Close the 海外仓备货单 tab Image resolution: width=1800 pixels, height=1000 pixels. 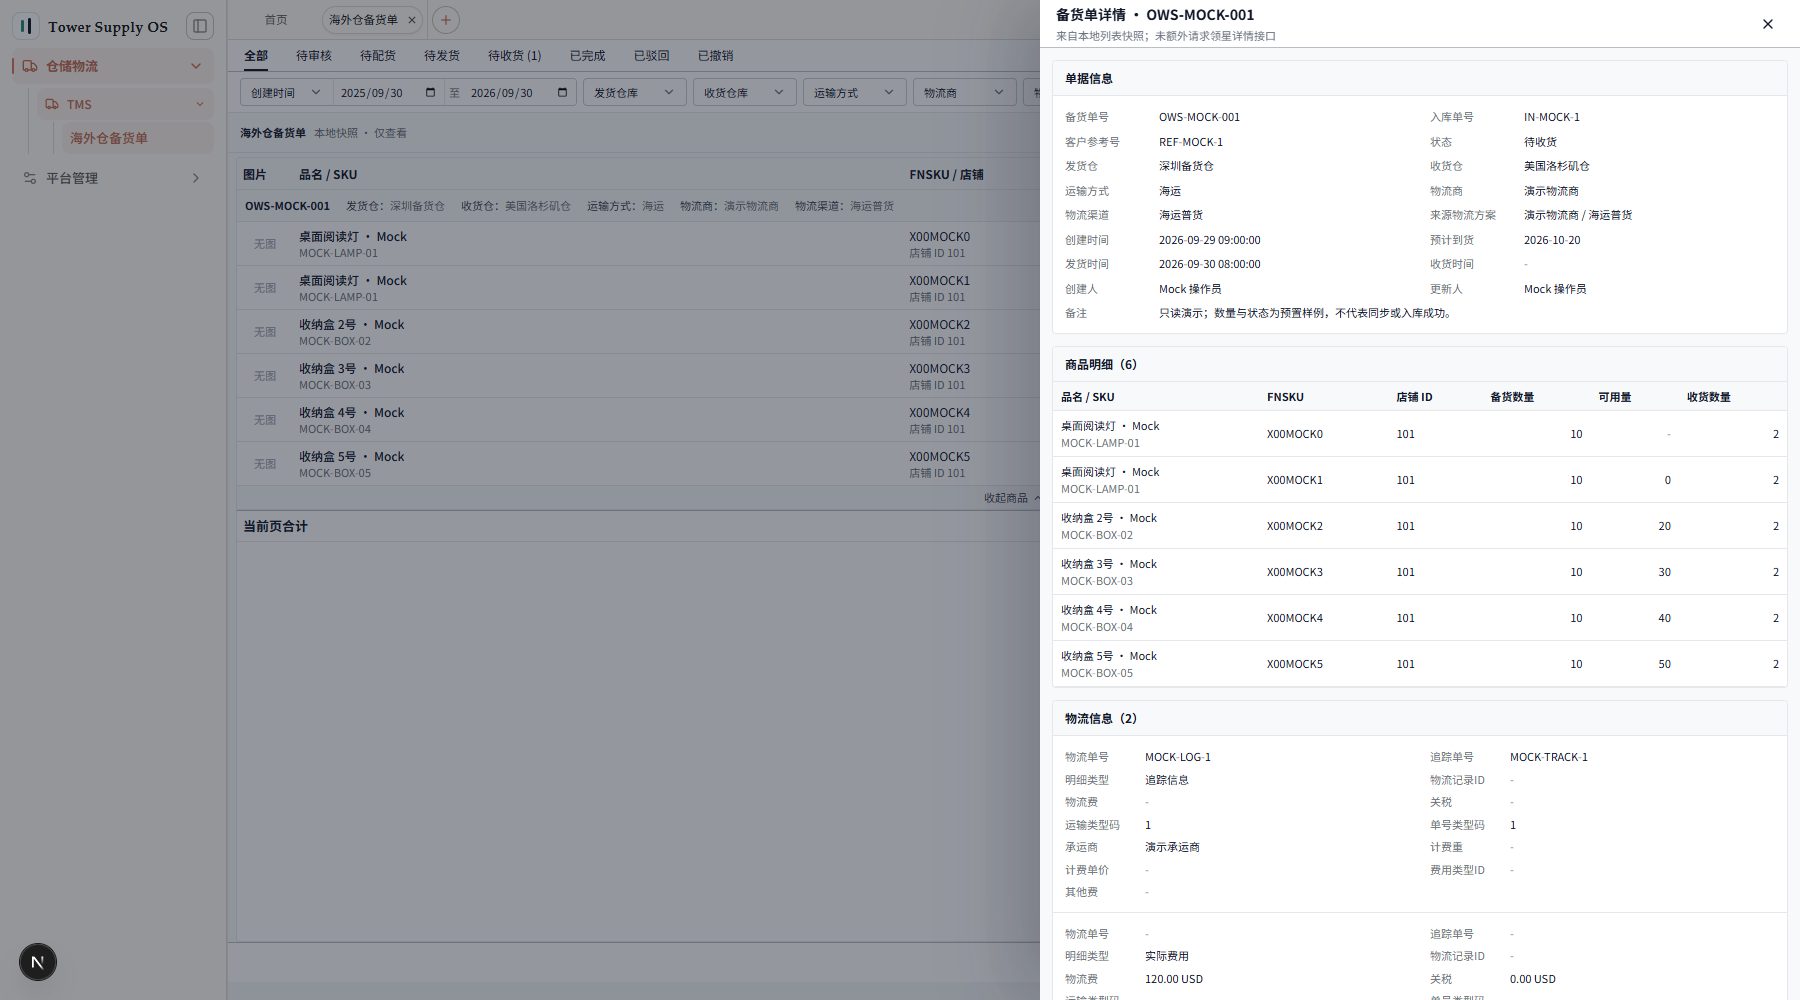[x=411, y=20]
